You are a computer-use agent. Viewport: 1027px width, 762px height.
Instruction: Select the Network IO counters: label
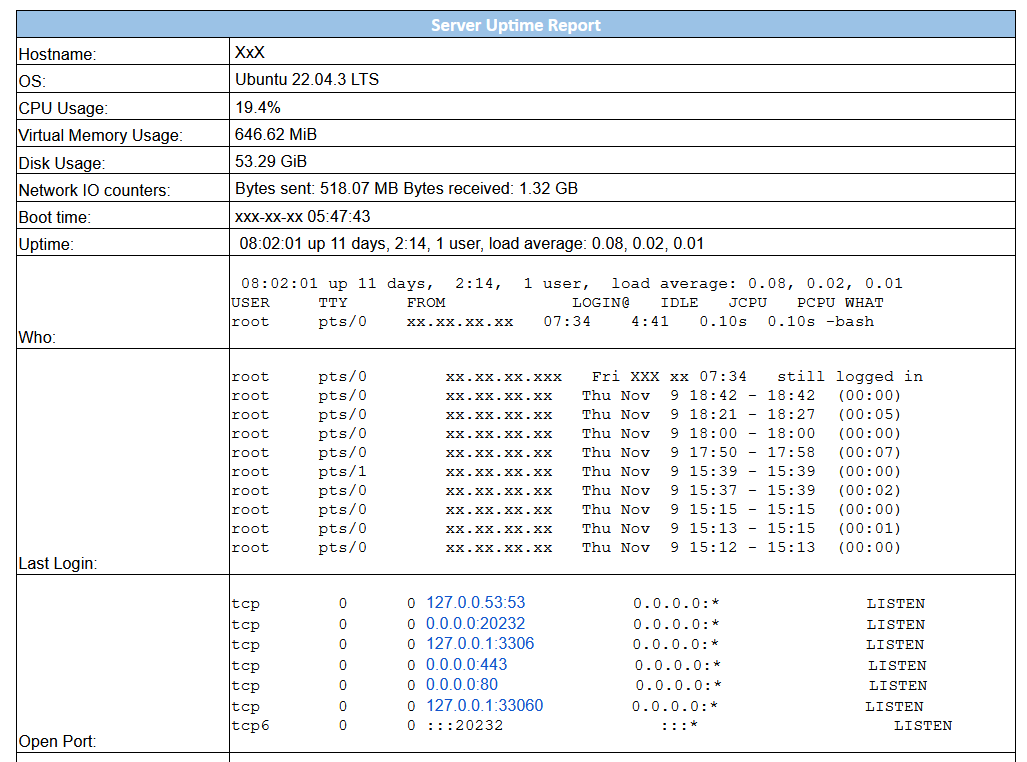pyautogui.click(x=94, y=191)
